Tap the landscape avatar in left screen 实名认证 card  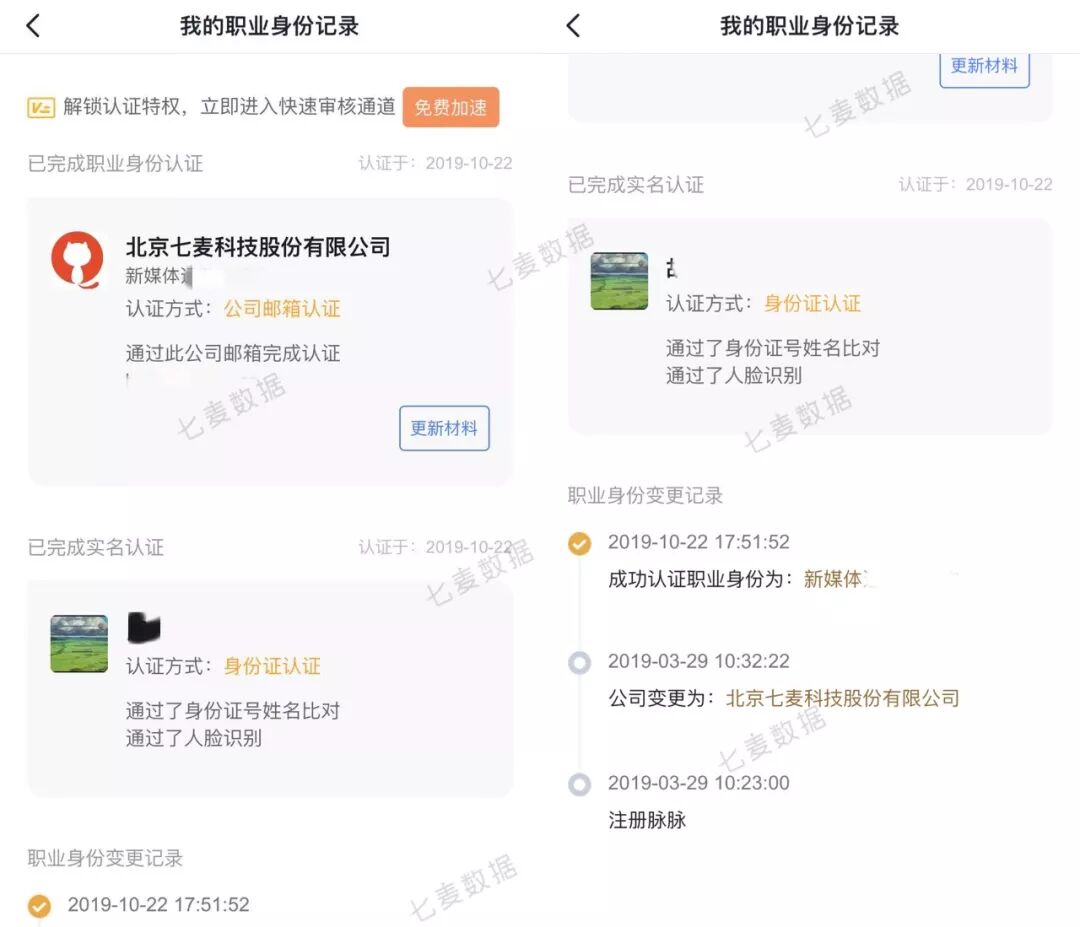[79, 643]
